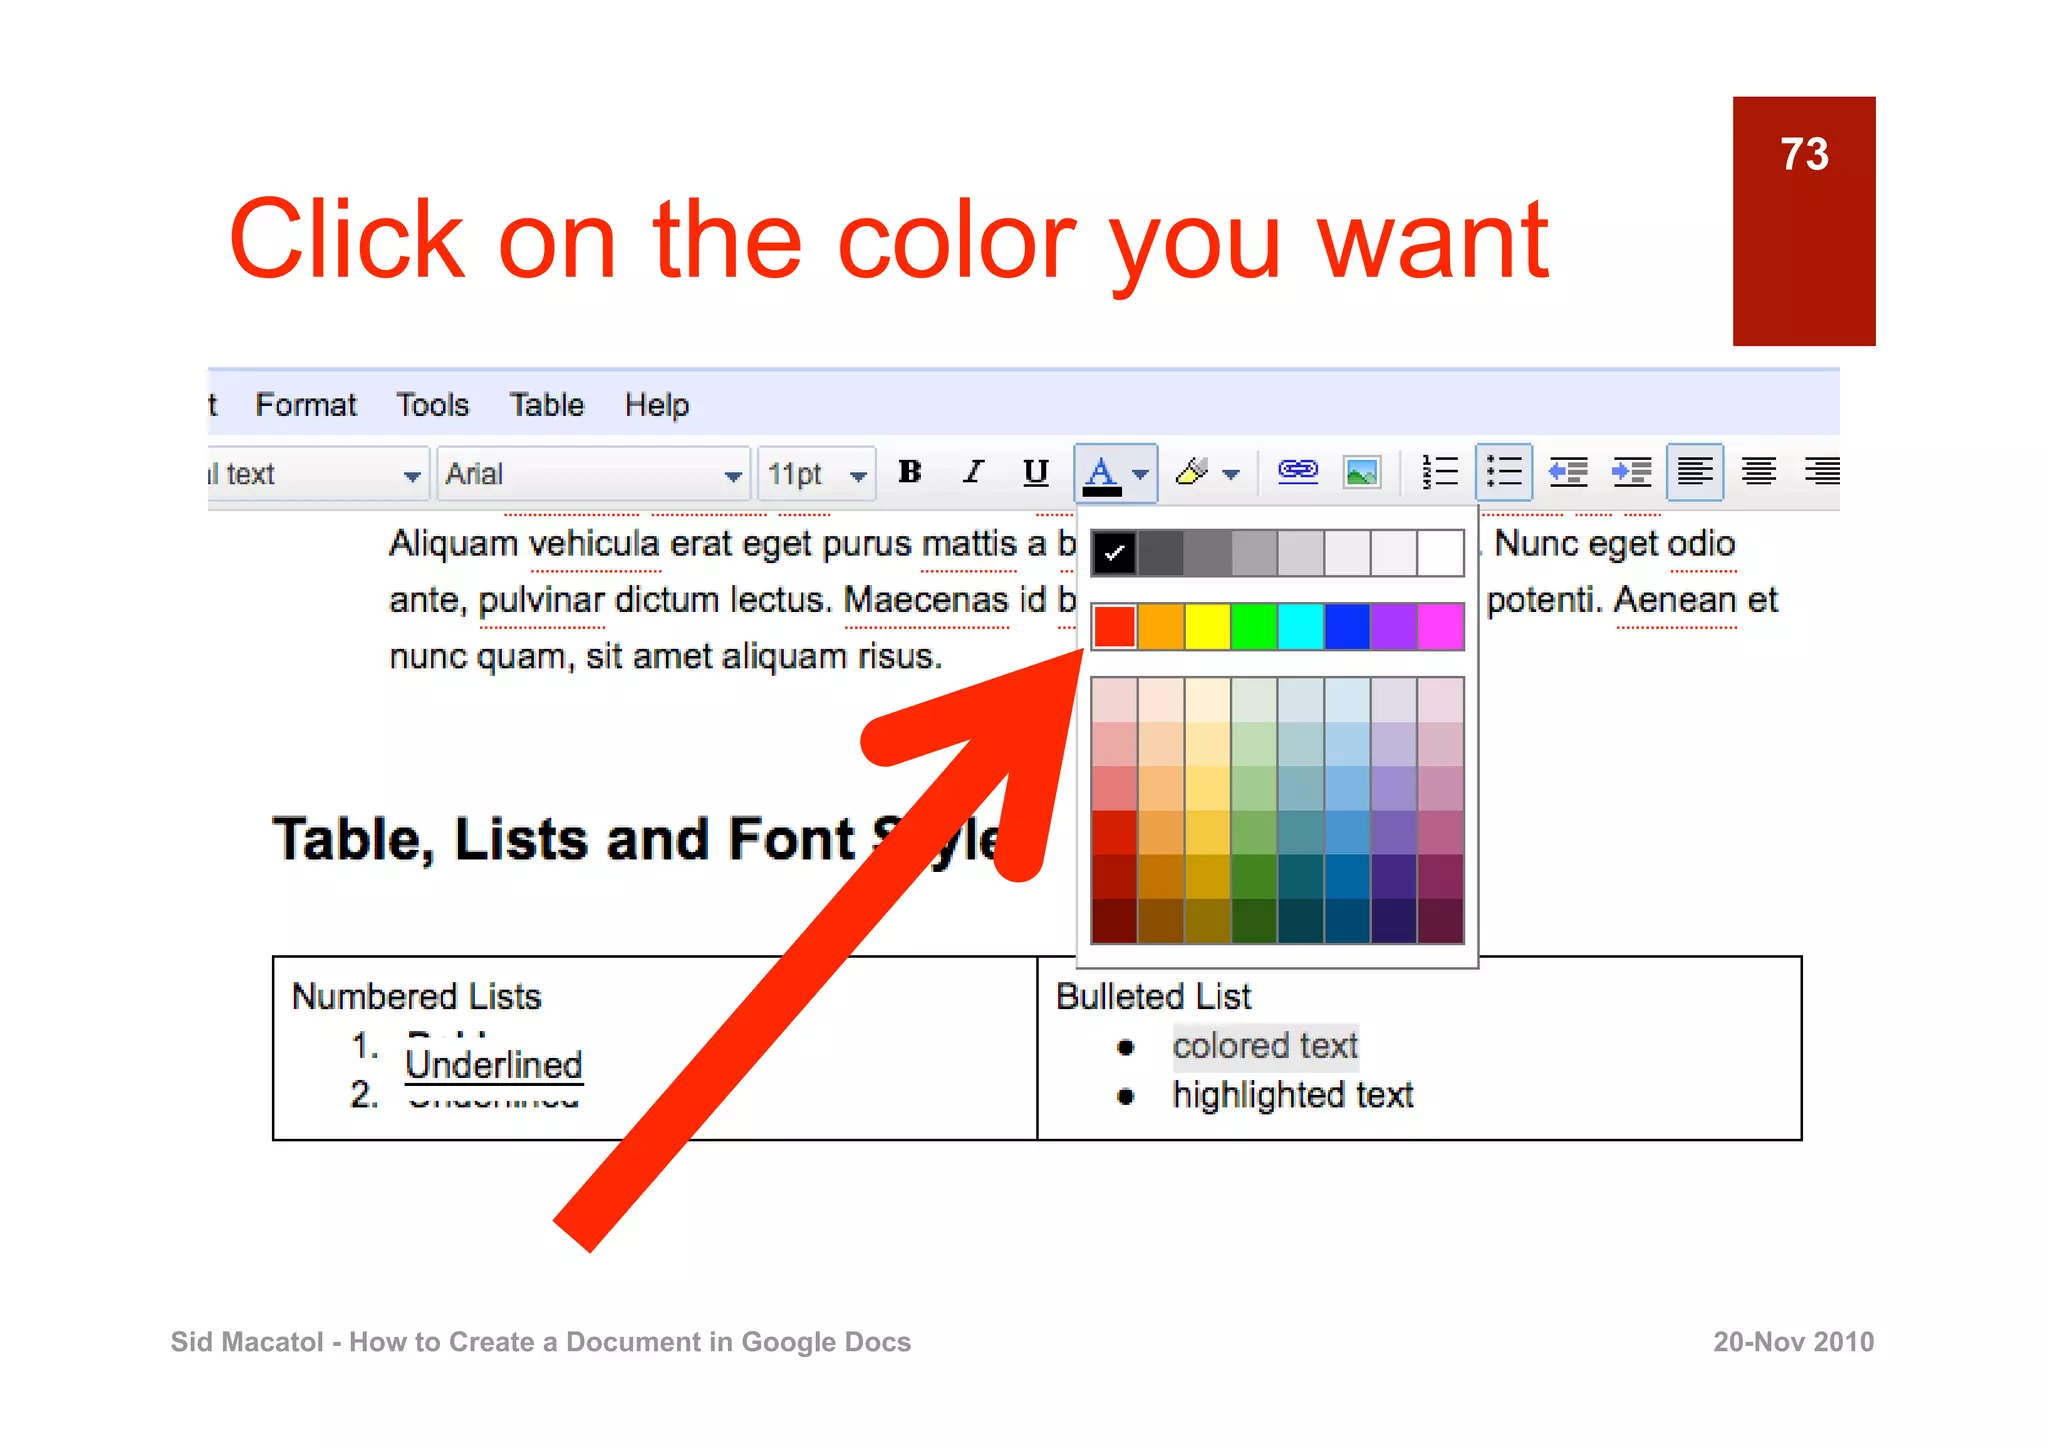Screen dimensions: 2048x1447
Task: Pick the bright yellow color swatch
Action: tap(1207, 627)
